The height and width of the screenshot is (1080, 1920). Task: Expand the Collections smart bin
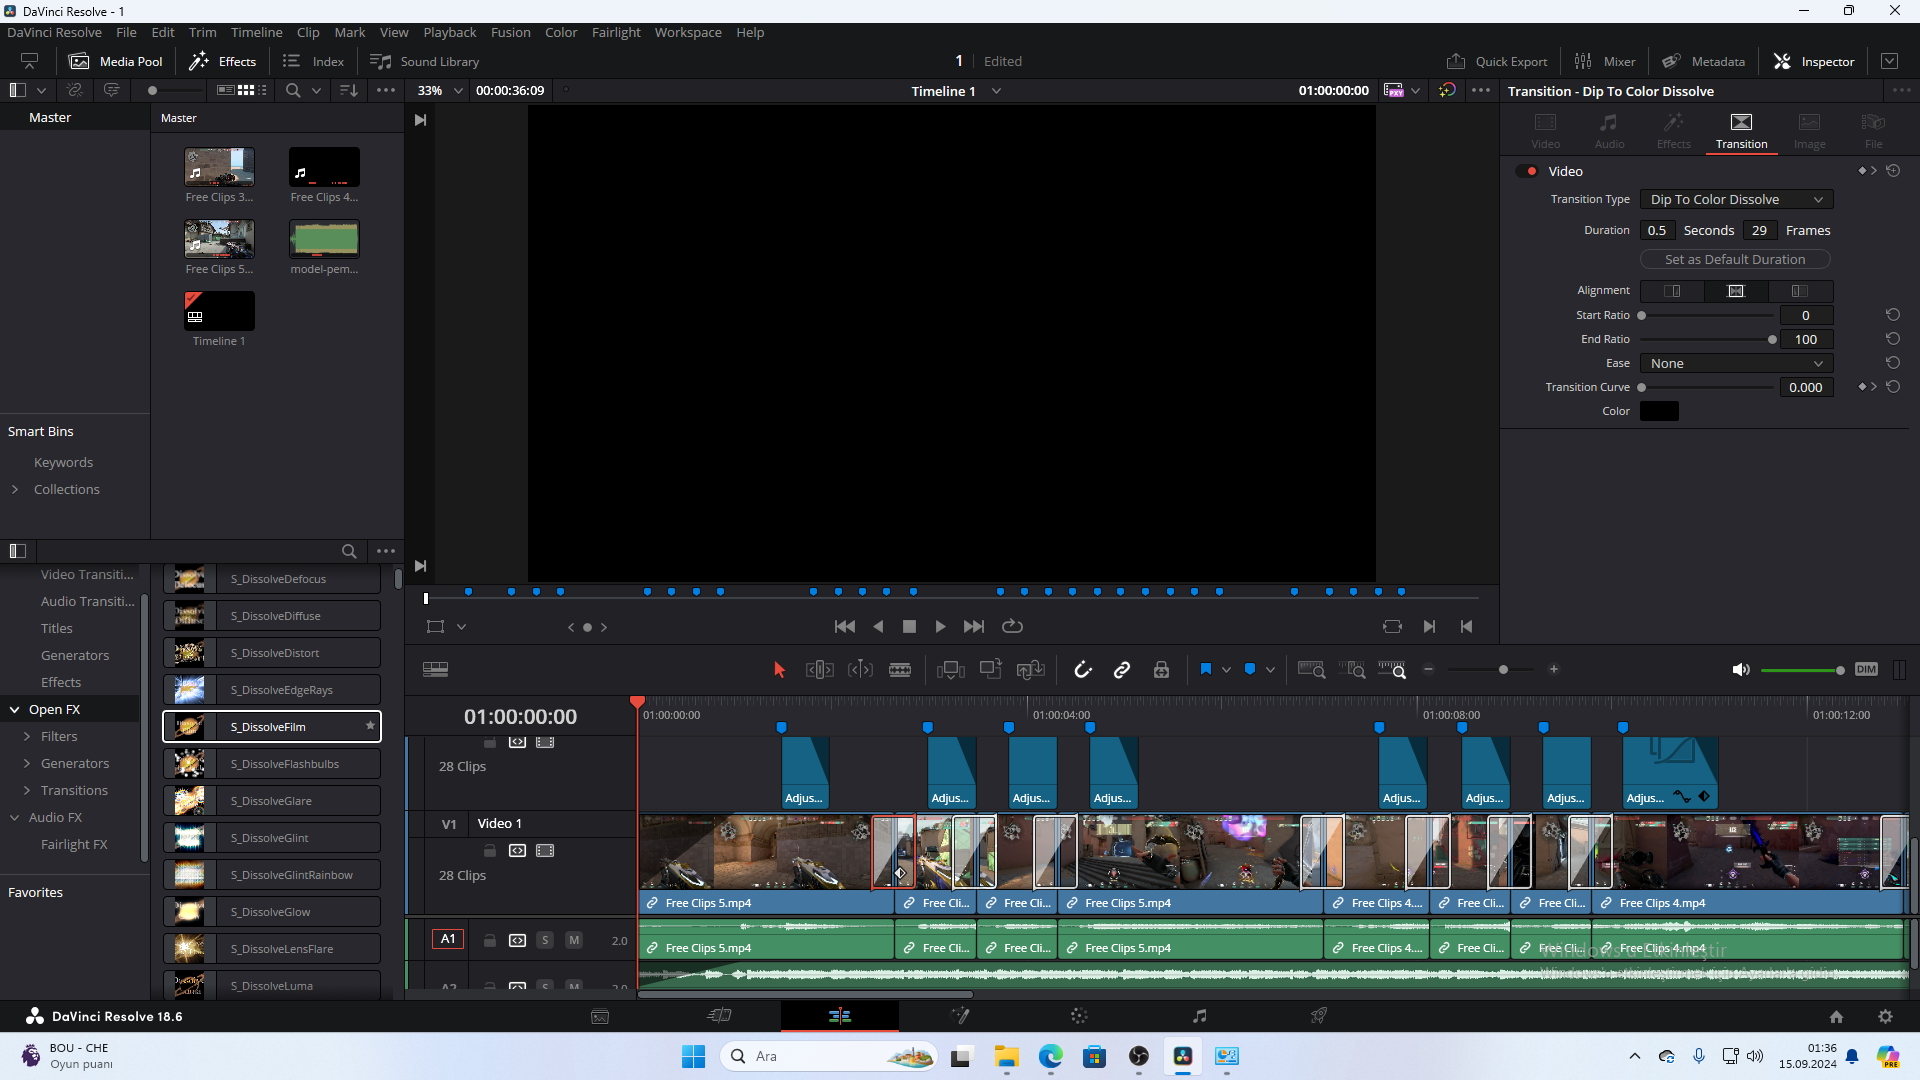click(15, 489)
